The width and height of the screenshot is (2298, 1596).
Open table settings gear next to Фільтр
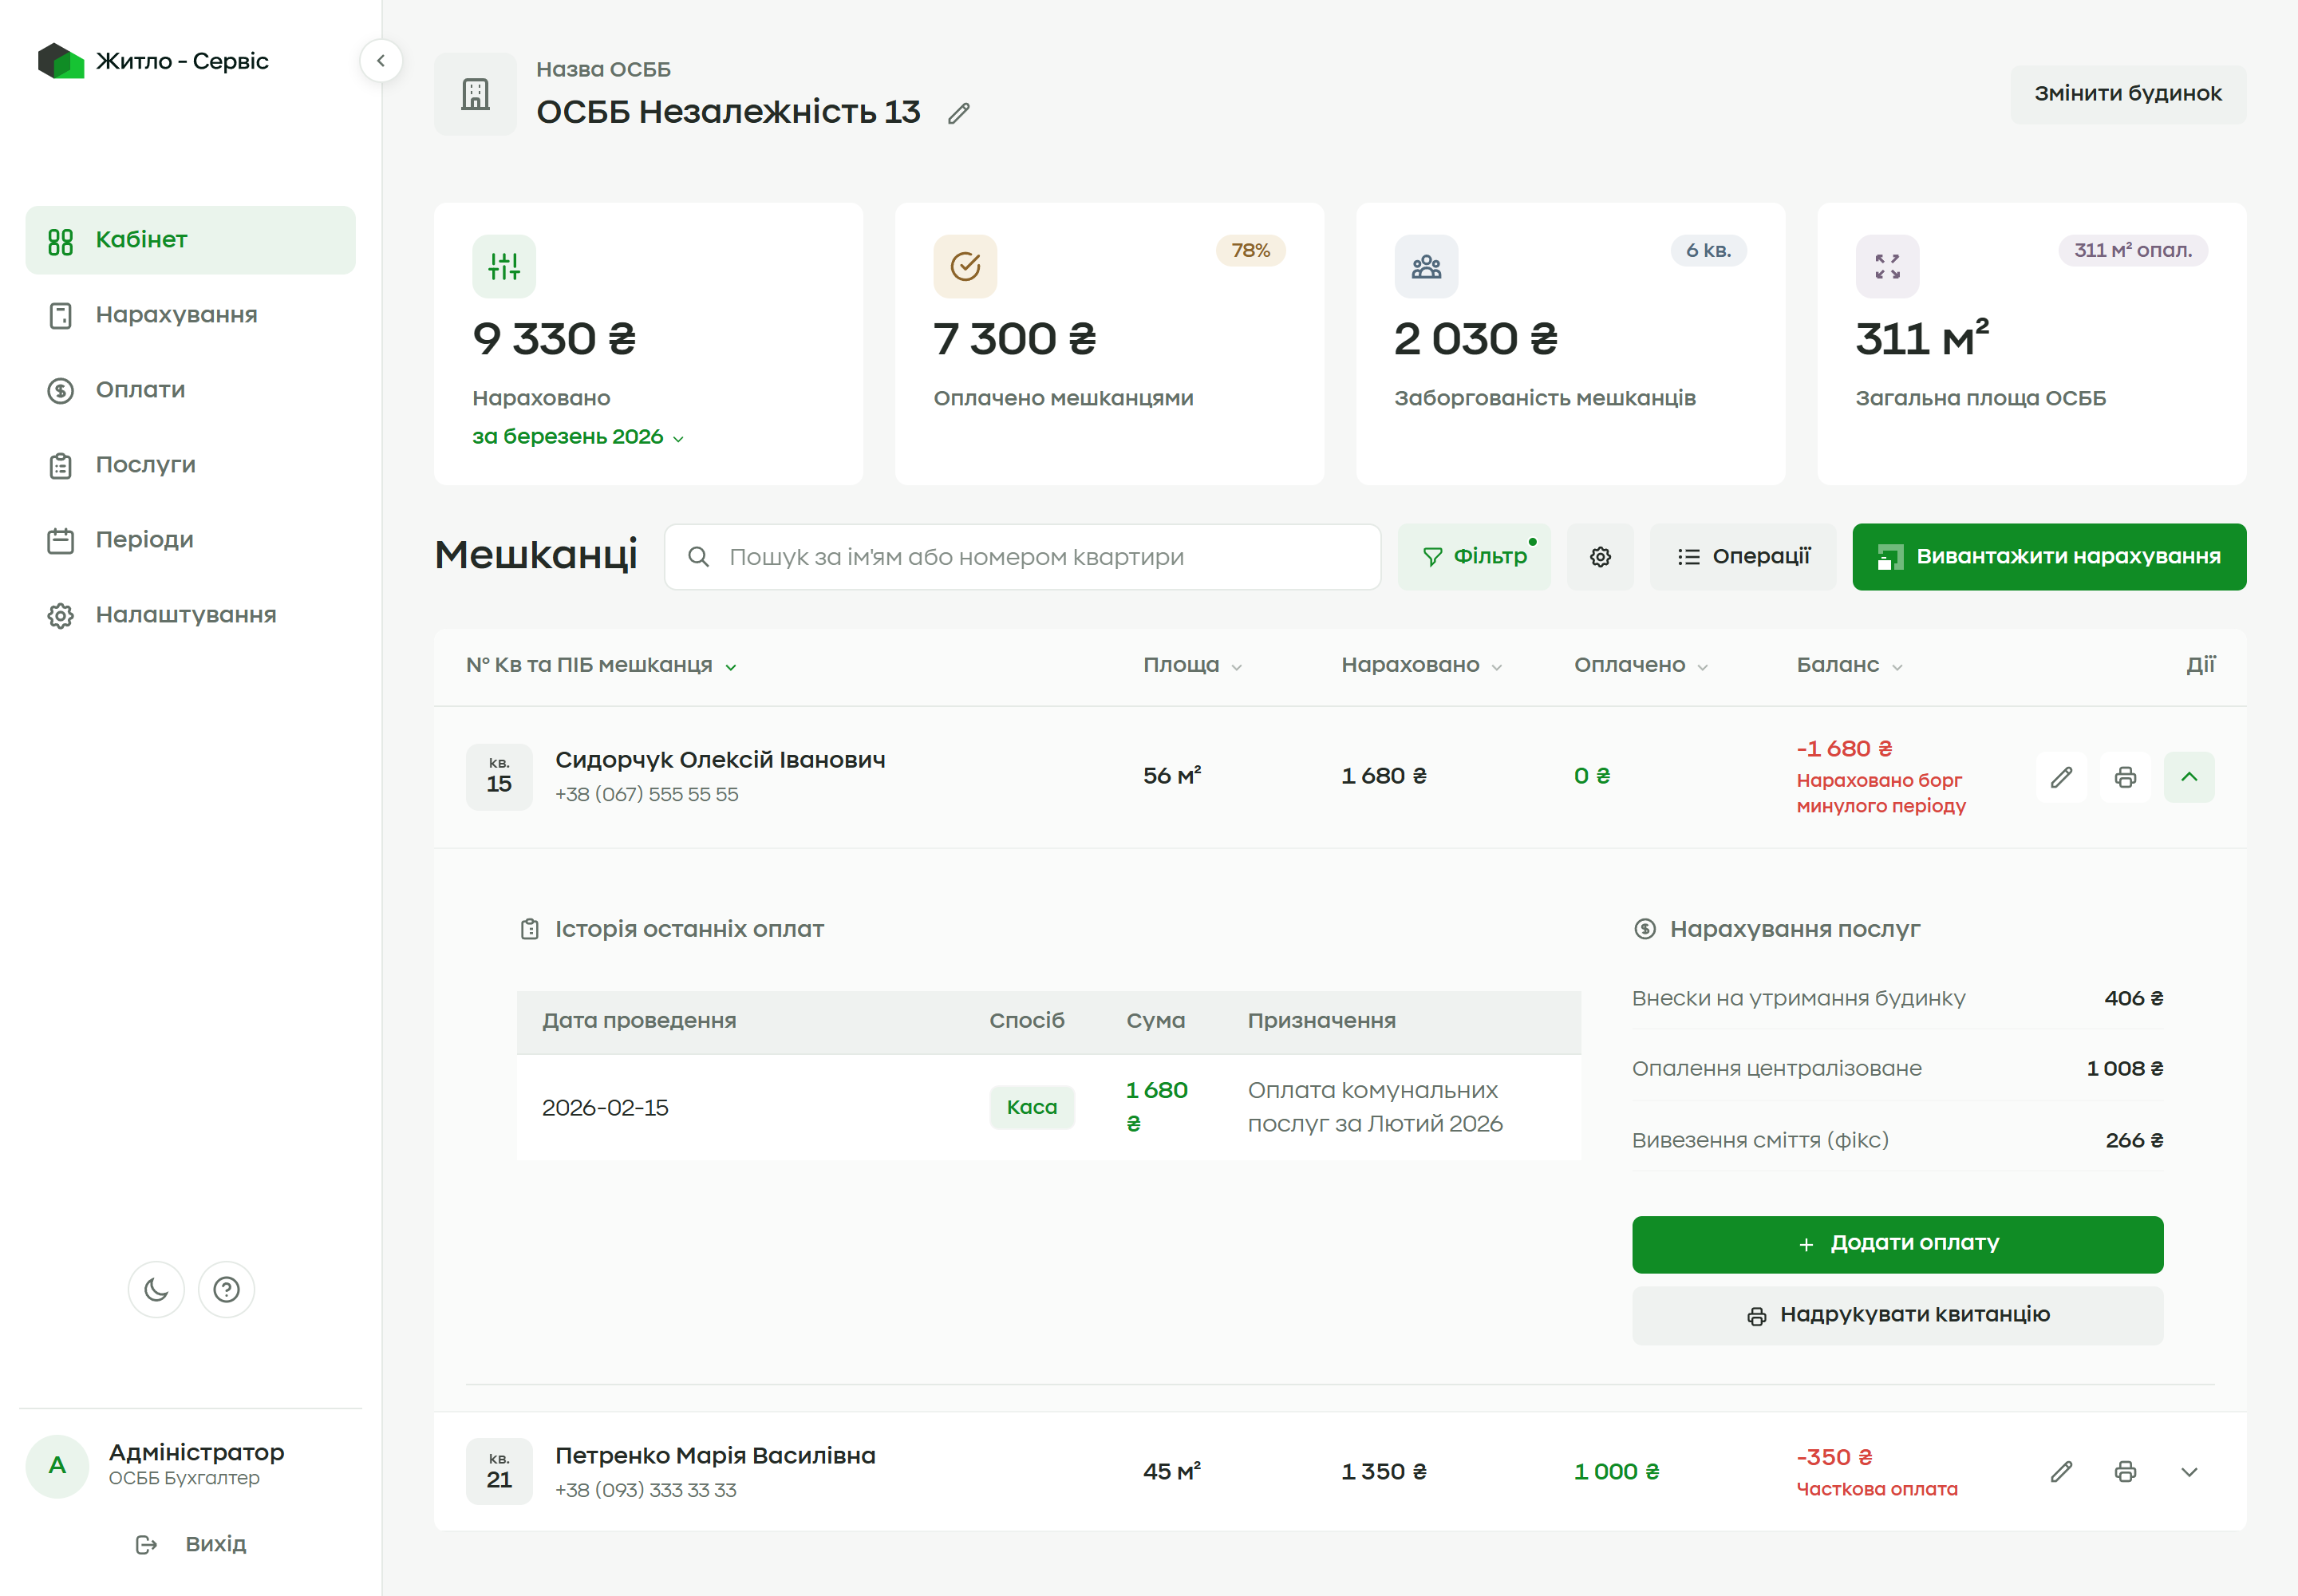[x=1600, y=557]
